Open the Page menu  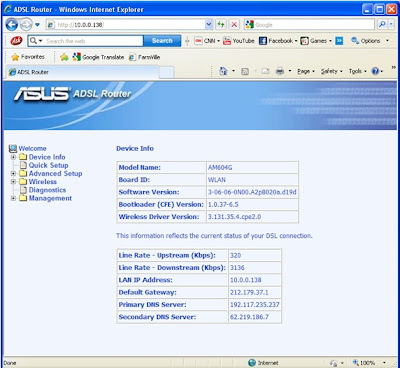306,71
